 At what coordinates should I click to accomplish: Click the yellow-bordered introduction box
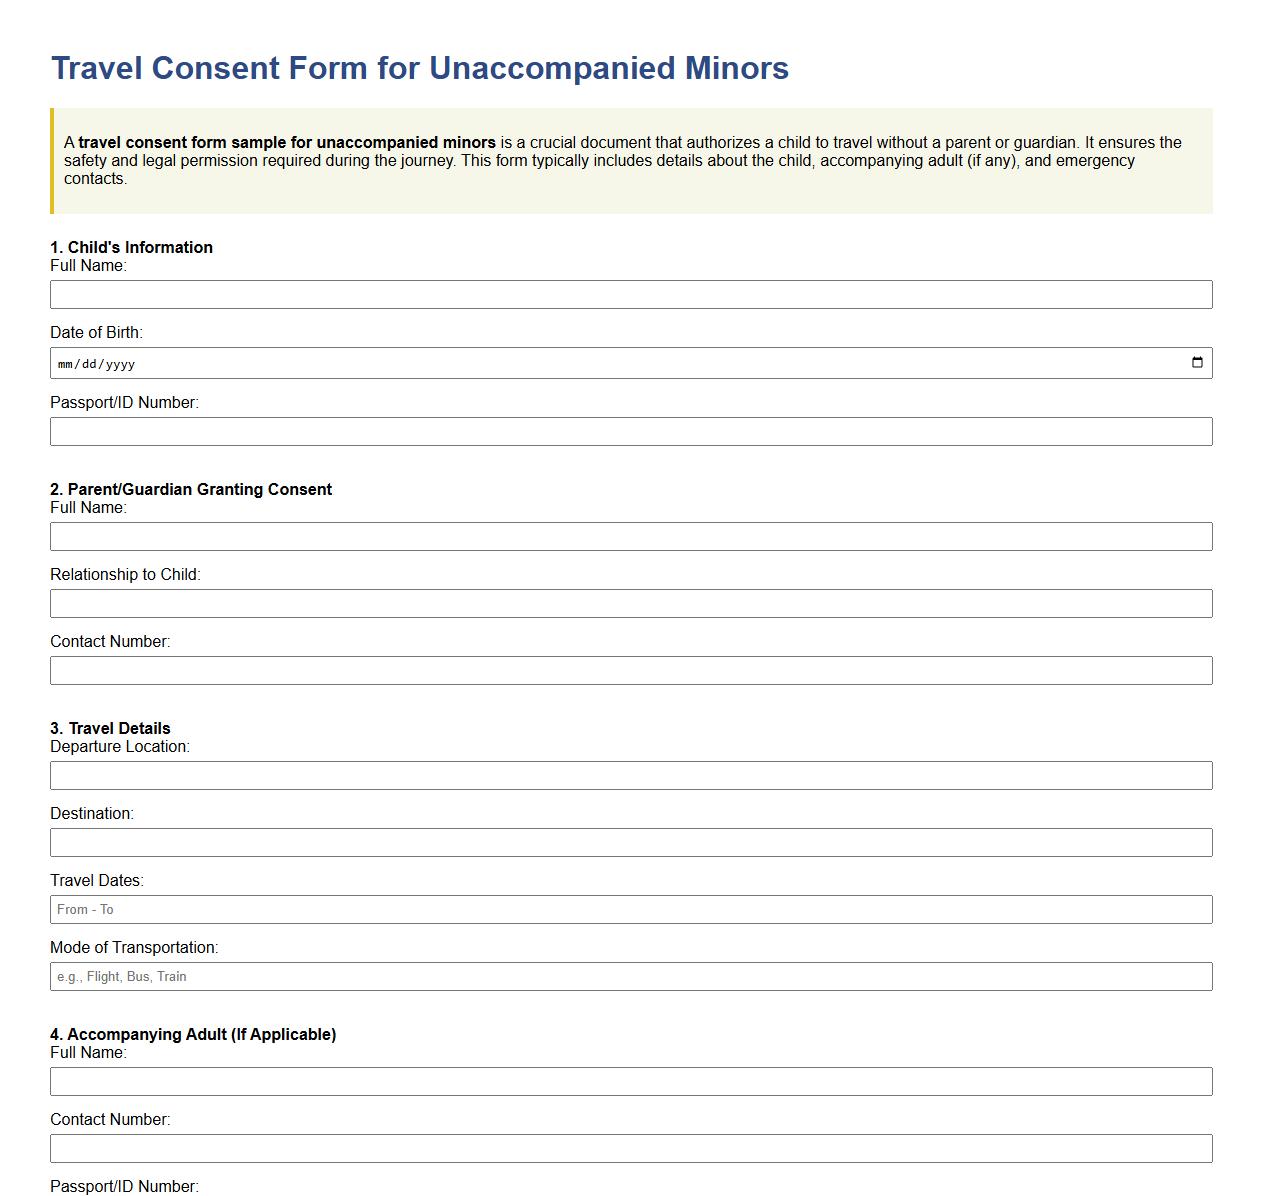pos(630,160)
